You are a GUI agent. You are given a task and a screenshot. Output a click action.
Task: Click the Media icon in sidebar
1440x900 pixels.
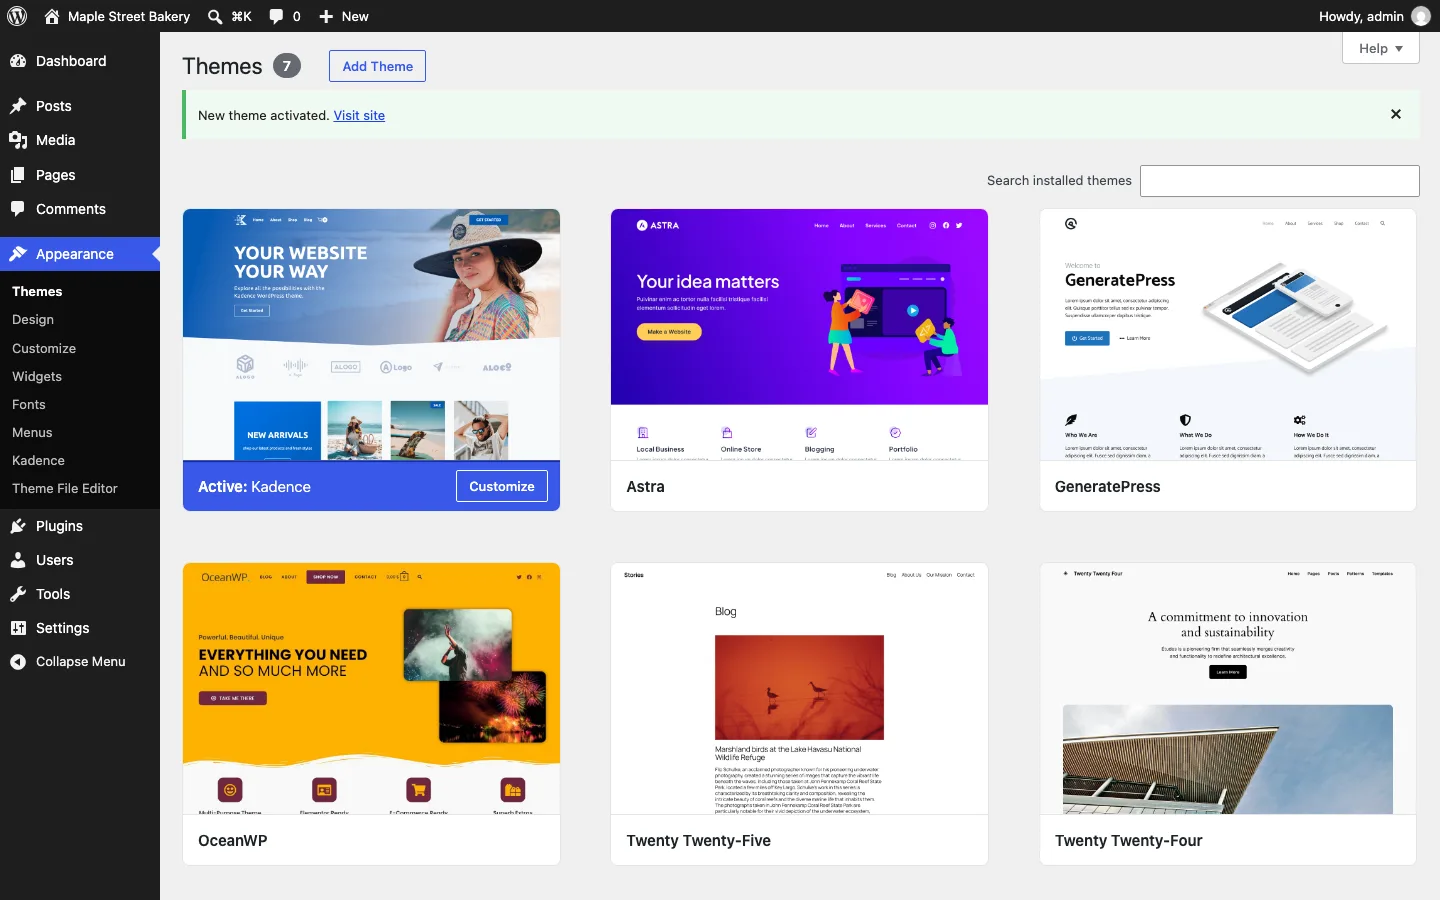[x=18, y=140]
